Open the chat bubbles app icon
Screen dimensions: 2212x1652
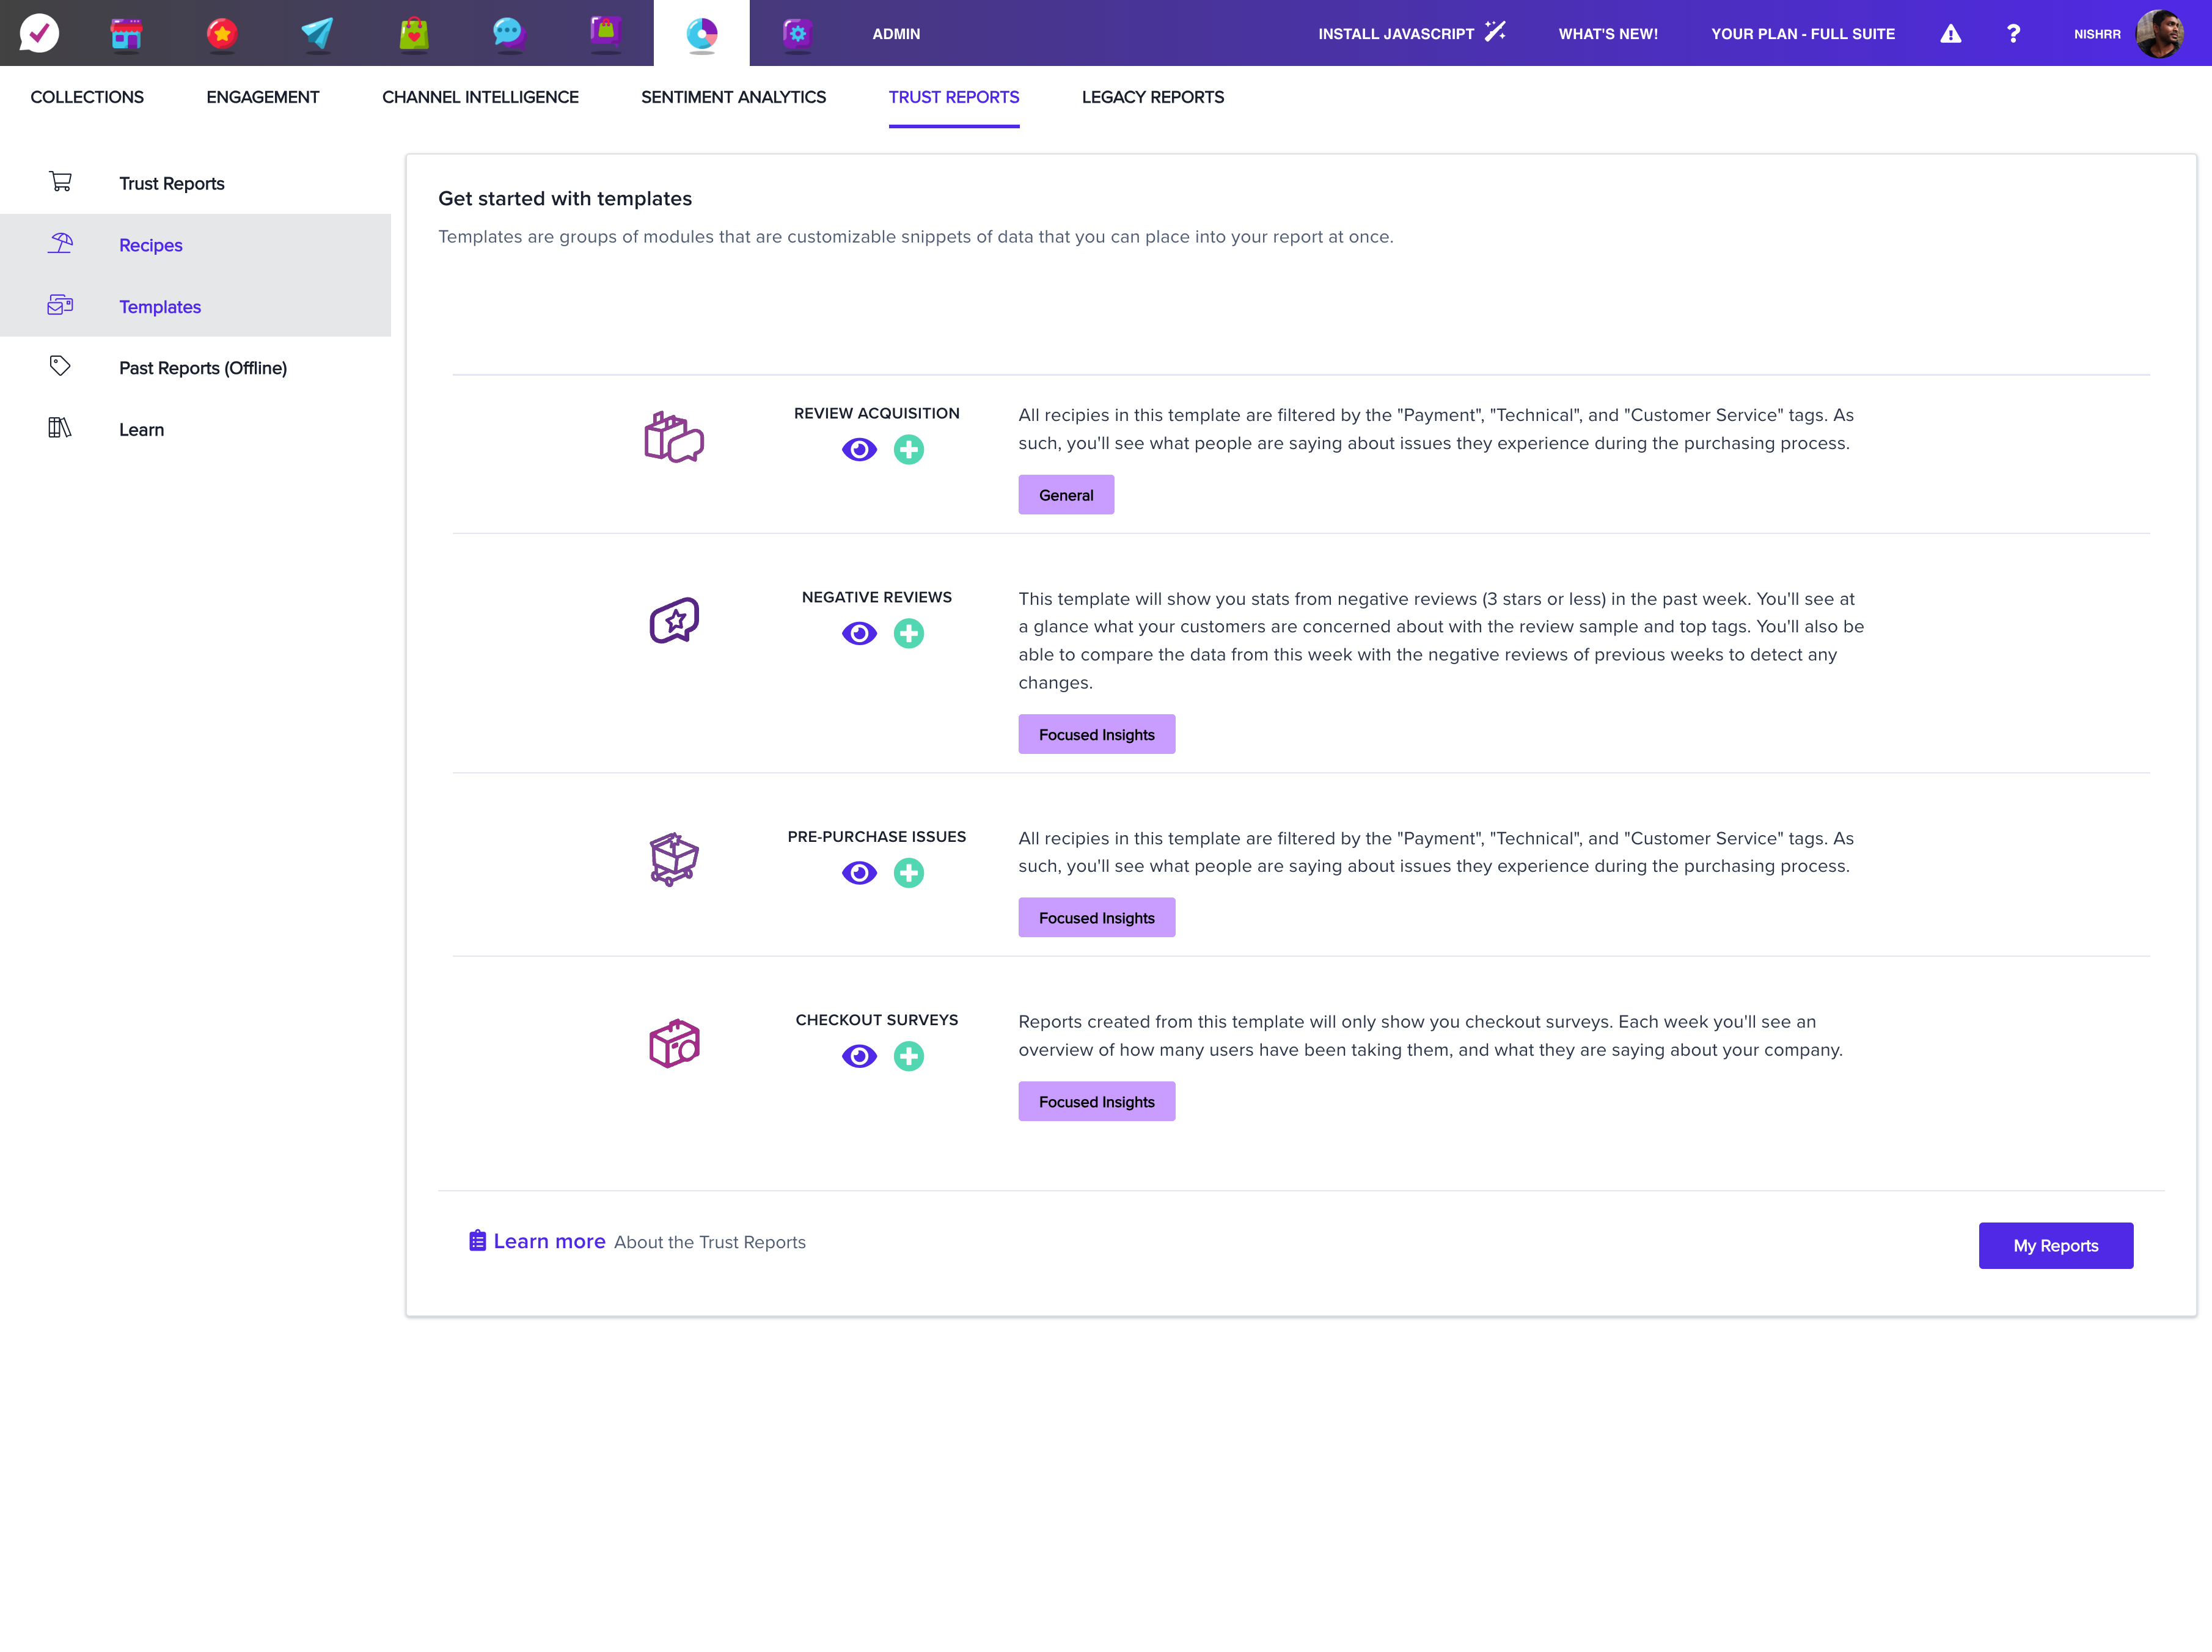click(x=509, y=33)
